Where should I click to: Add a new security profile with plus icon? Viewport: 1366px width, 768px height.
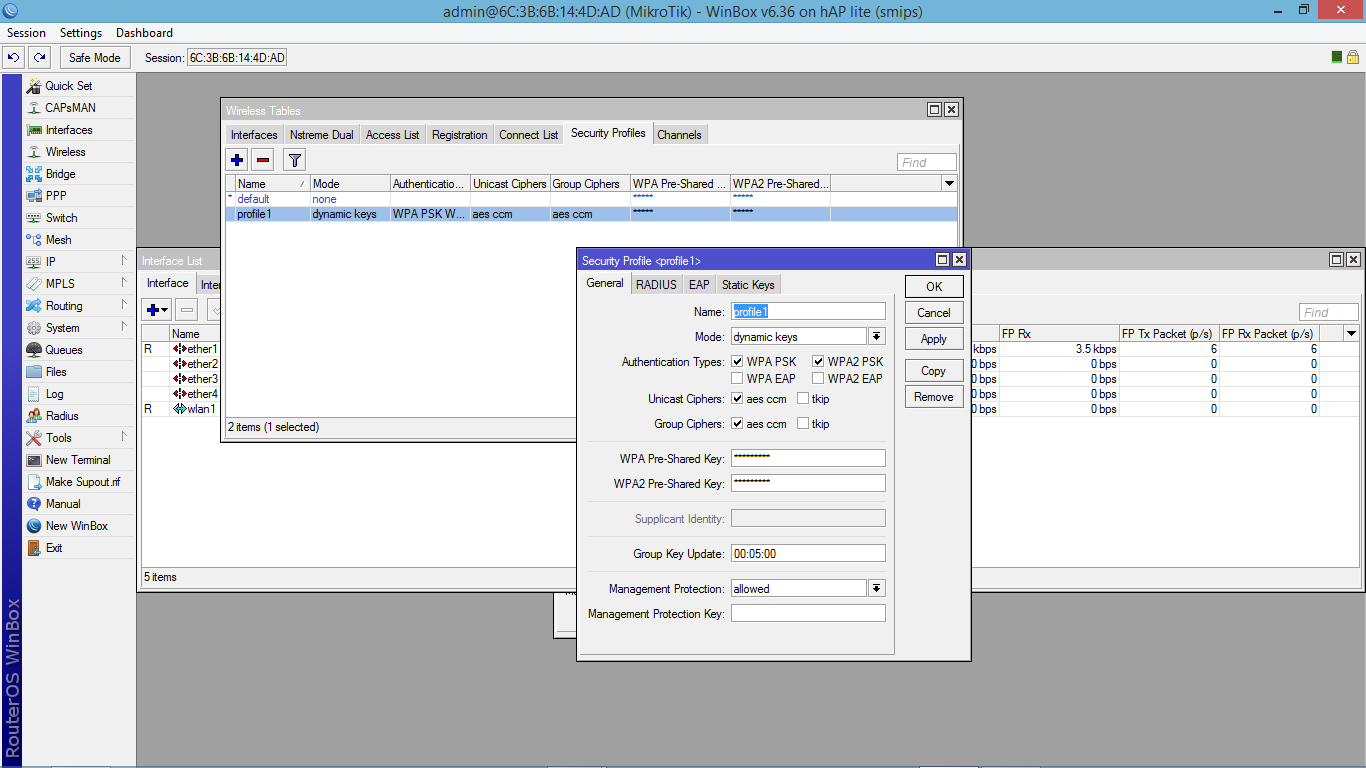click(x=237, y=159)
